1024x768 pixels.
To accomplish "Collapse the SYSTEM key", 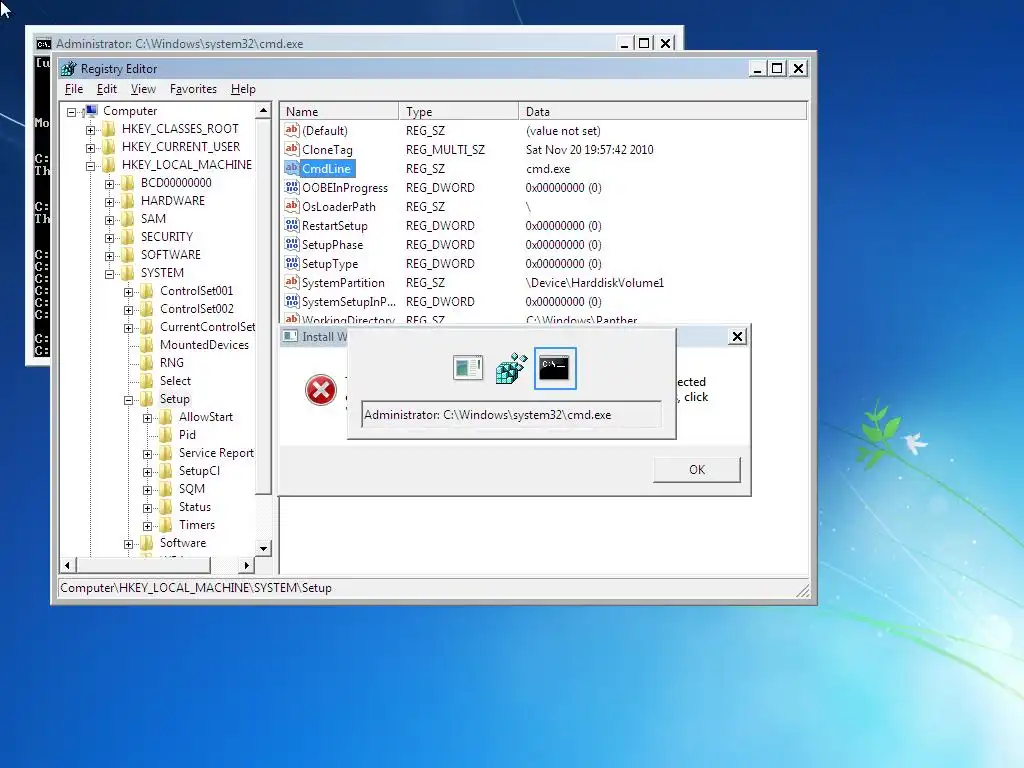I will (110, 274).
